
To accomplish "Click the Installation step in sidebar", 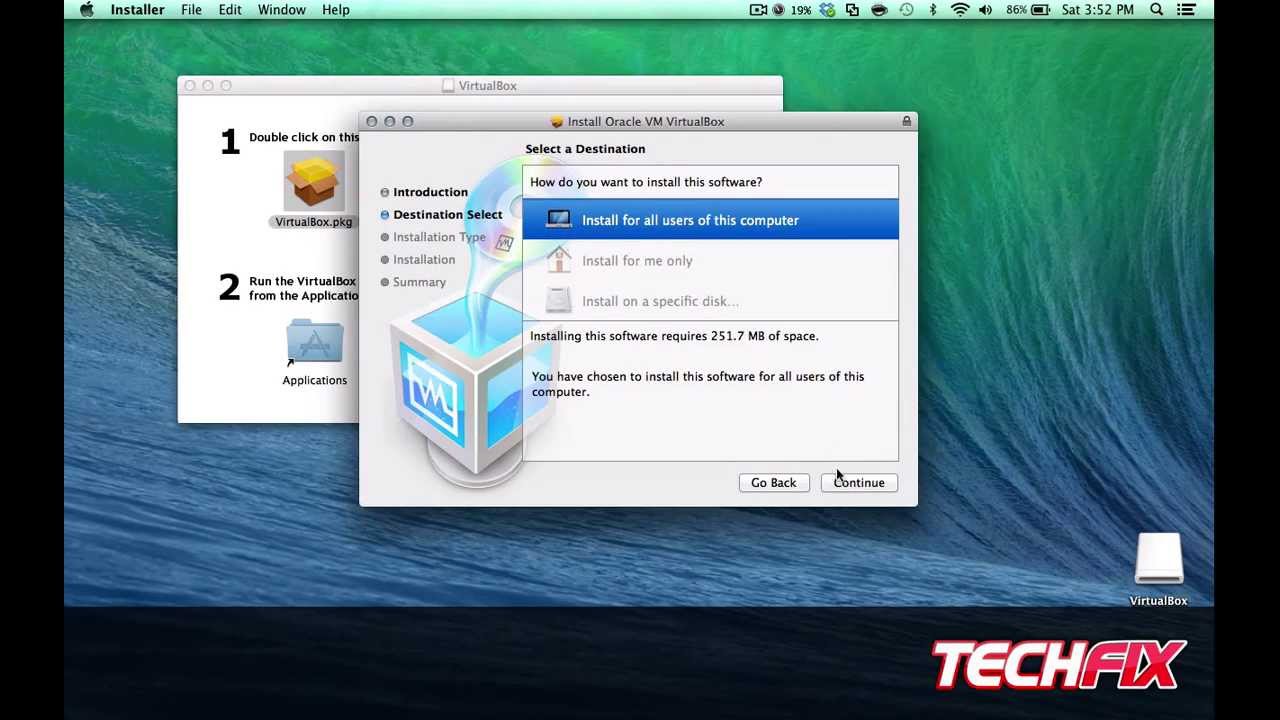I will [x=424, y=260].
